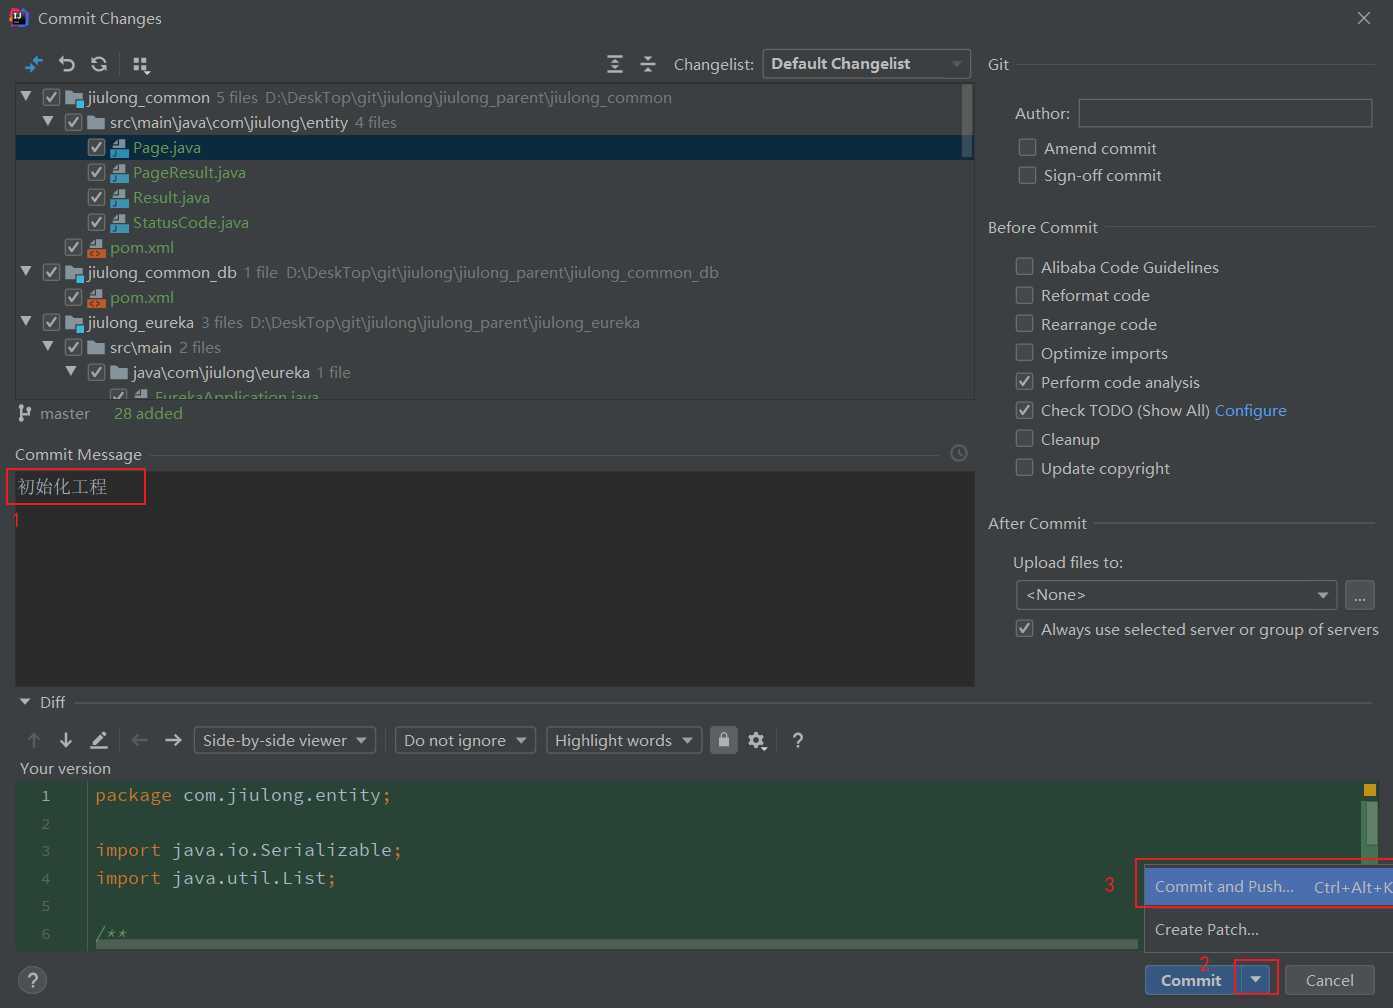
Task: Choose Commit and Push from the menu
Action: [1268, 887]
